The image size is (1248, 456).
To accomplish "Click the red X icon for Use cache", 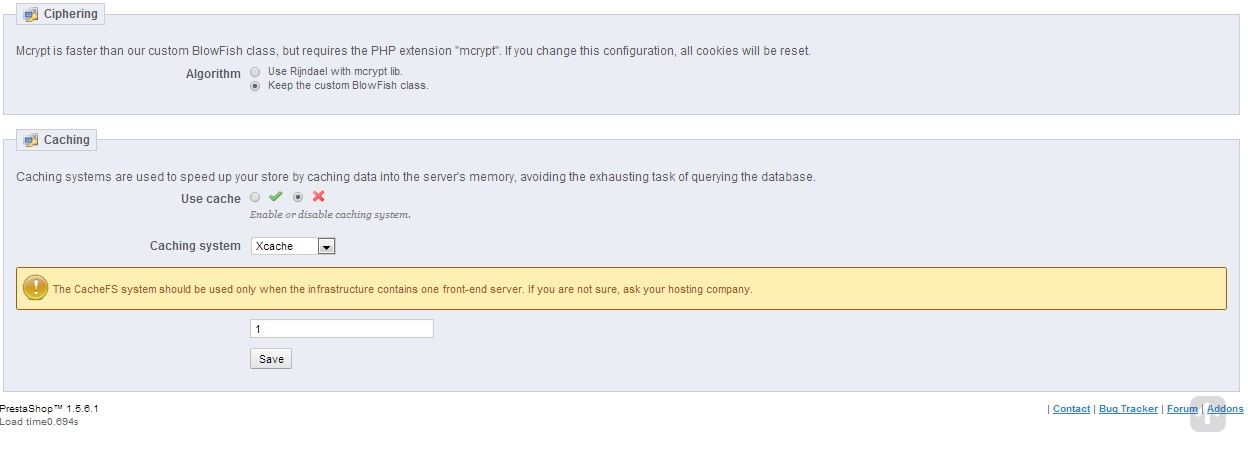I will click(318, 197).
